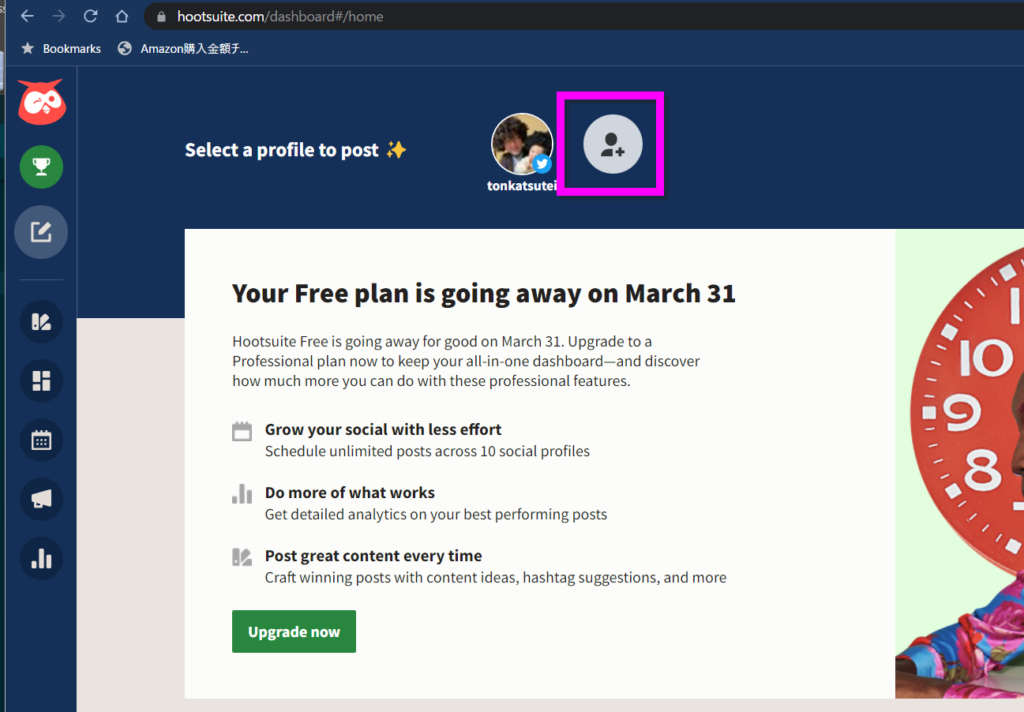Open the Amazon bookmark in bookmarks bar
This screenshot has height=712, width=1024.
184,48
